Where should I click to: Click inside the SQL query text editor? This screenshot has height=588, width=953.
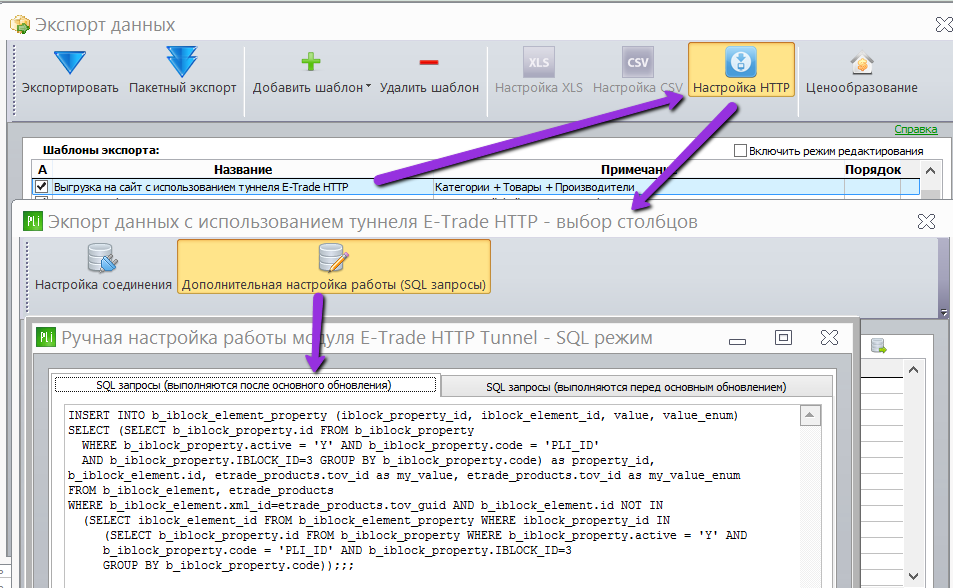(x=433, y=496)
